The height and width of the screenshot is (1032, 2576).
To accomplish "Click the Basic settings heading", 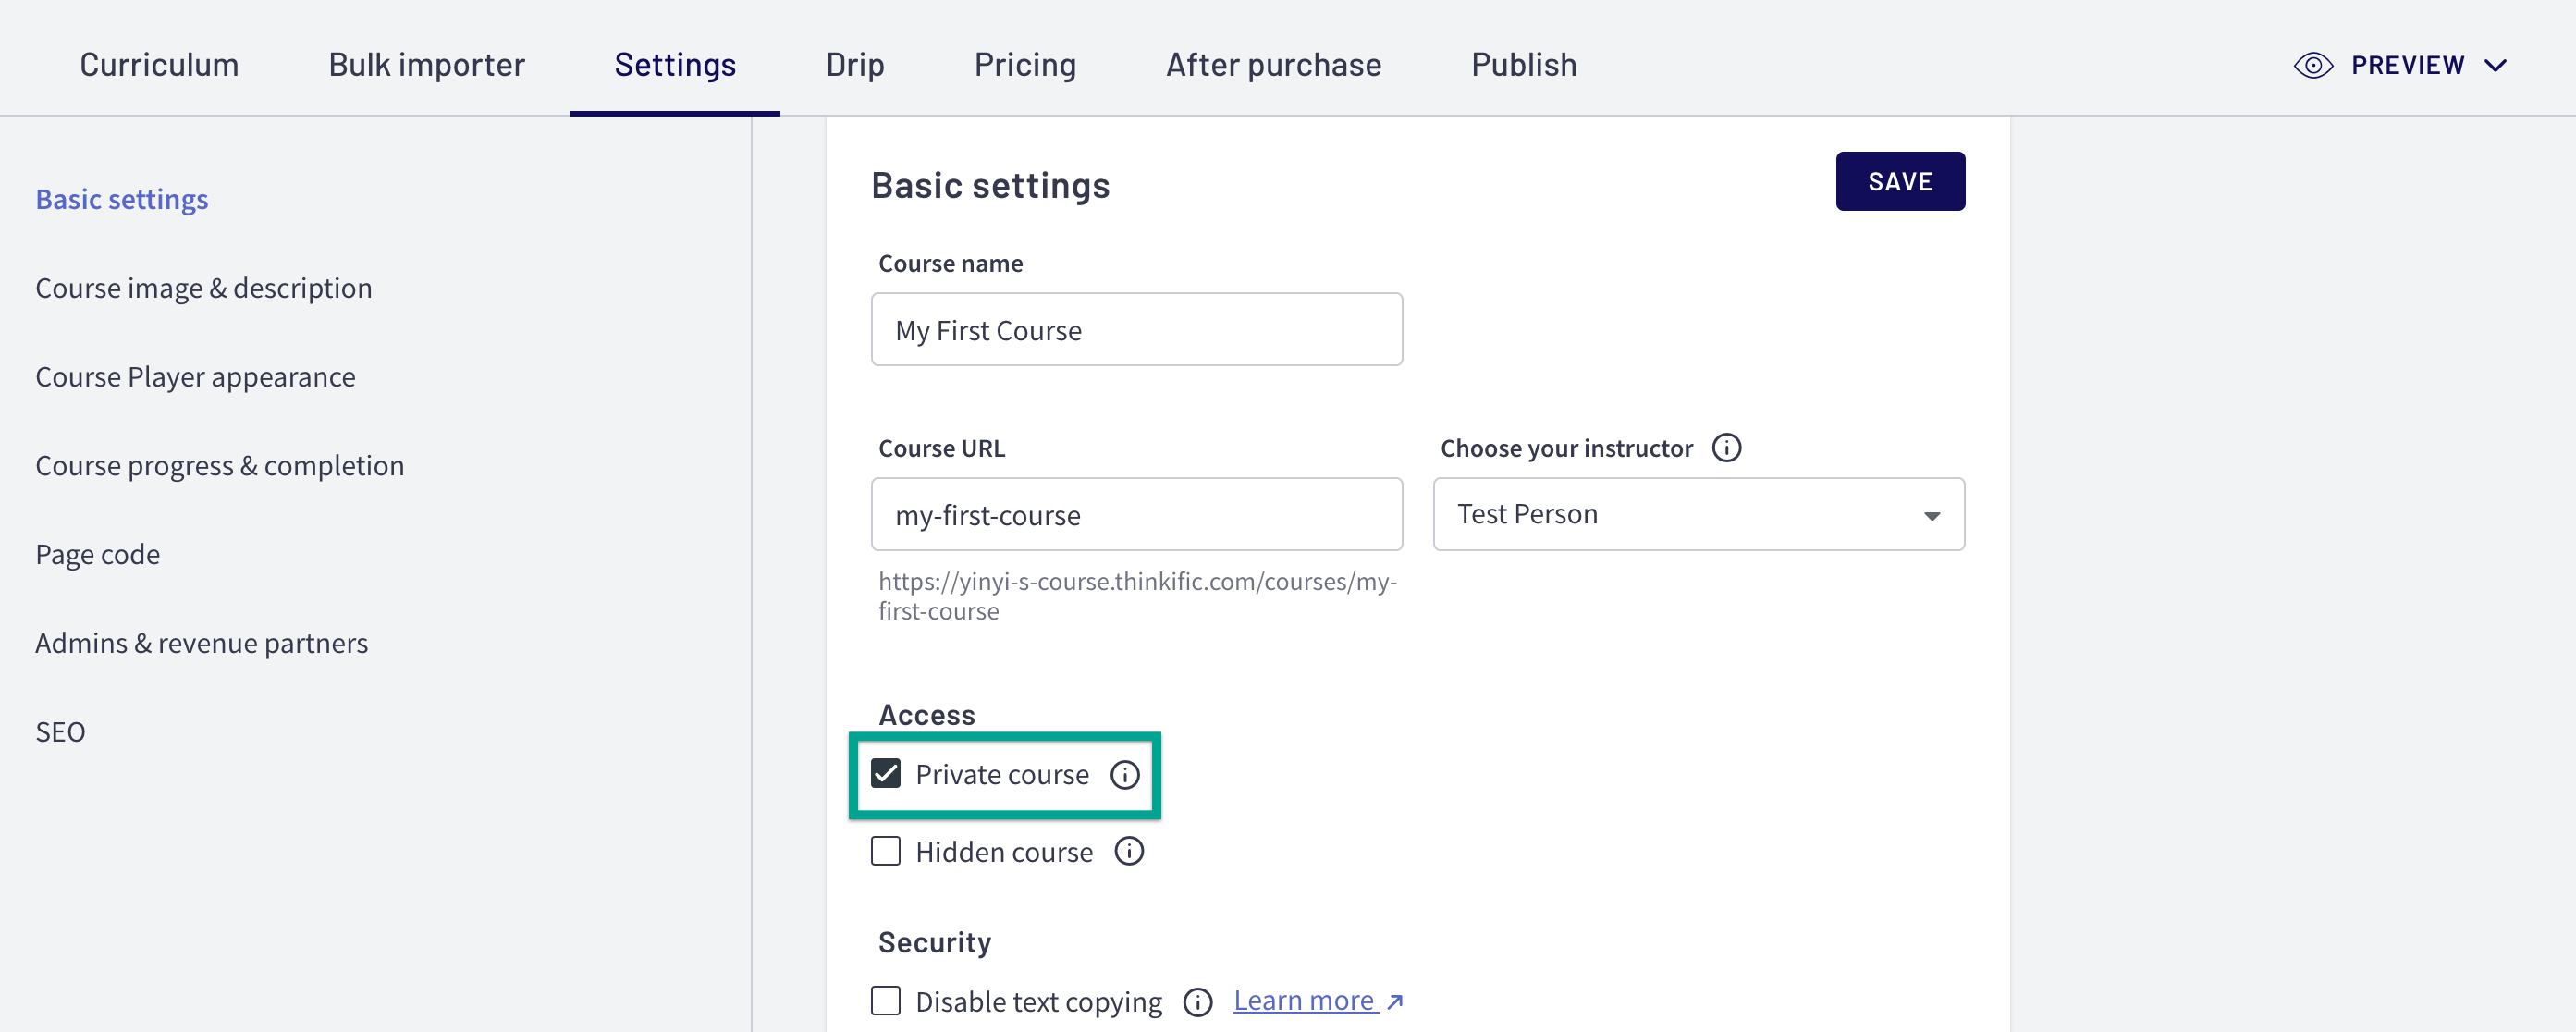I will pyautogui.click(x=990, y=186).
